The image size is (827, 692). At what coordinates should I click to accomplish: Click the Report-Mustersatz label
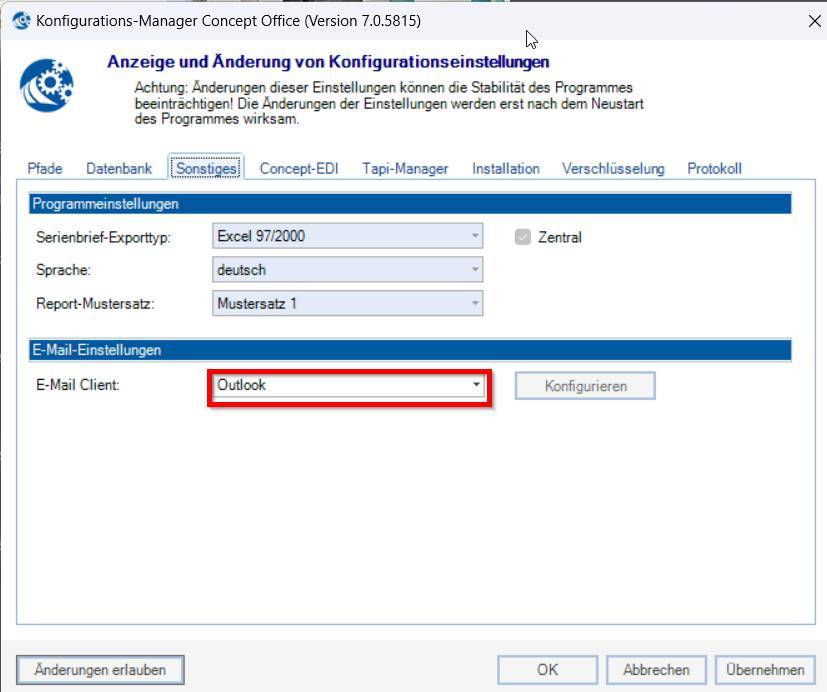point(95,304)
